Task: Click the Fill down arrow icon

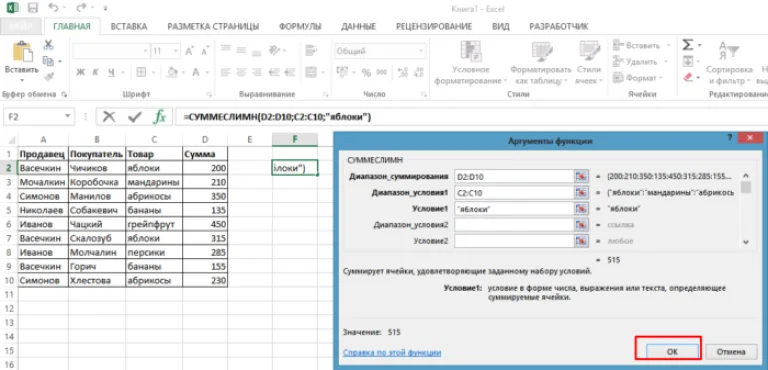Action: point(688,61)
